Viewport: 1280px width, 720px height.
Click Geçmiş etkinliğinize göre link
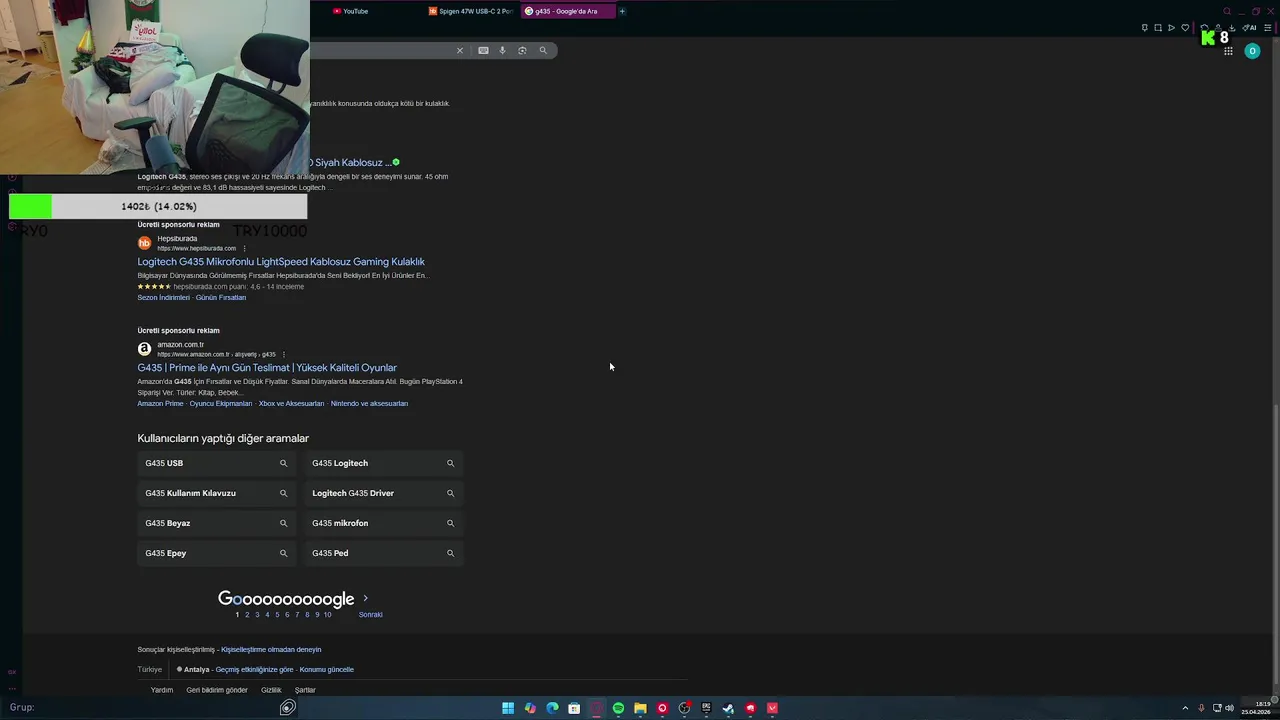point(254,670)
